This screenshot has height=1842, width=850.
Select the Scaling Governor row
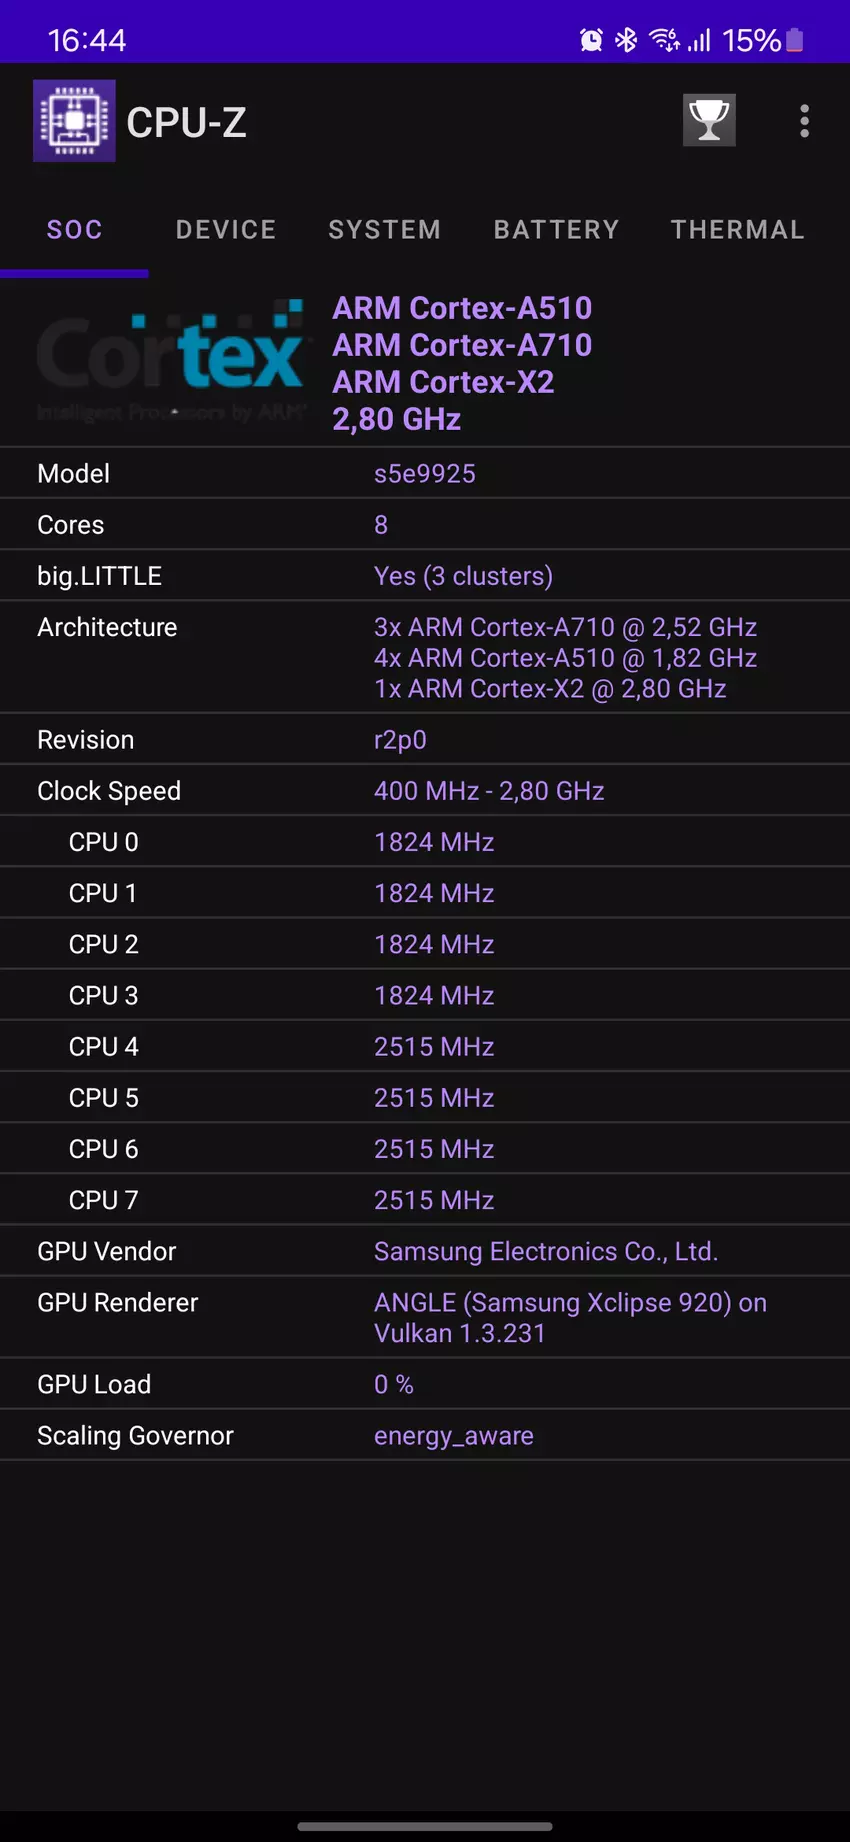[425, 1436]
